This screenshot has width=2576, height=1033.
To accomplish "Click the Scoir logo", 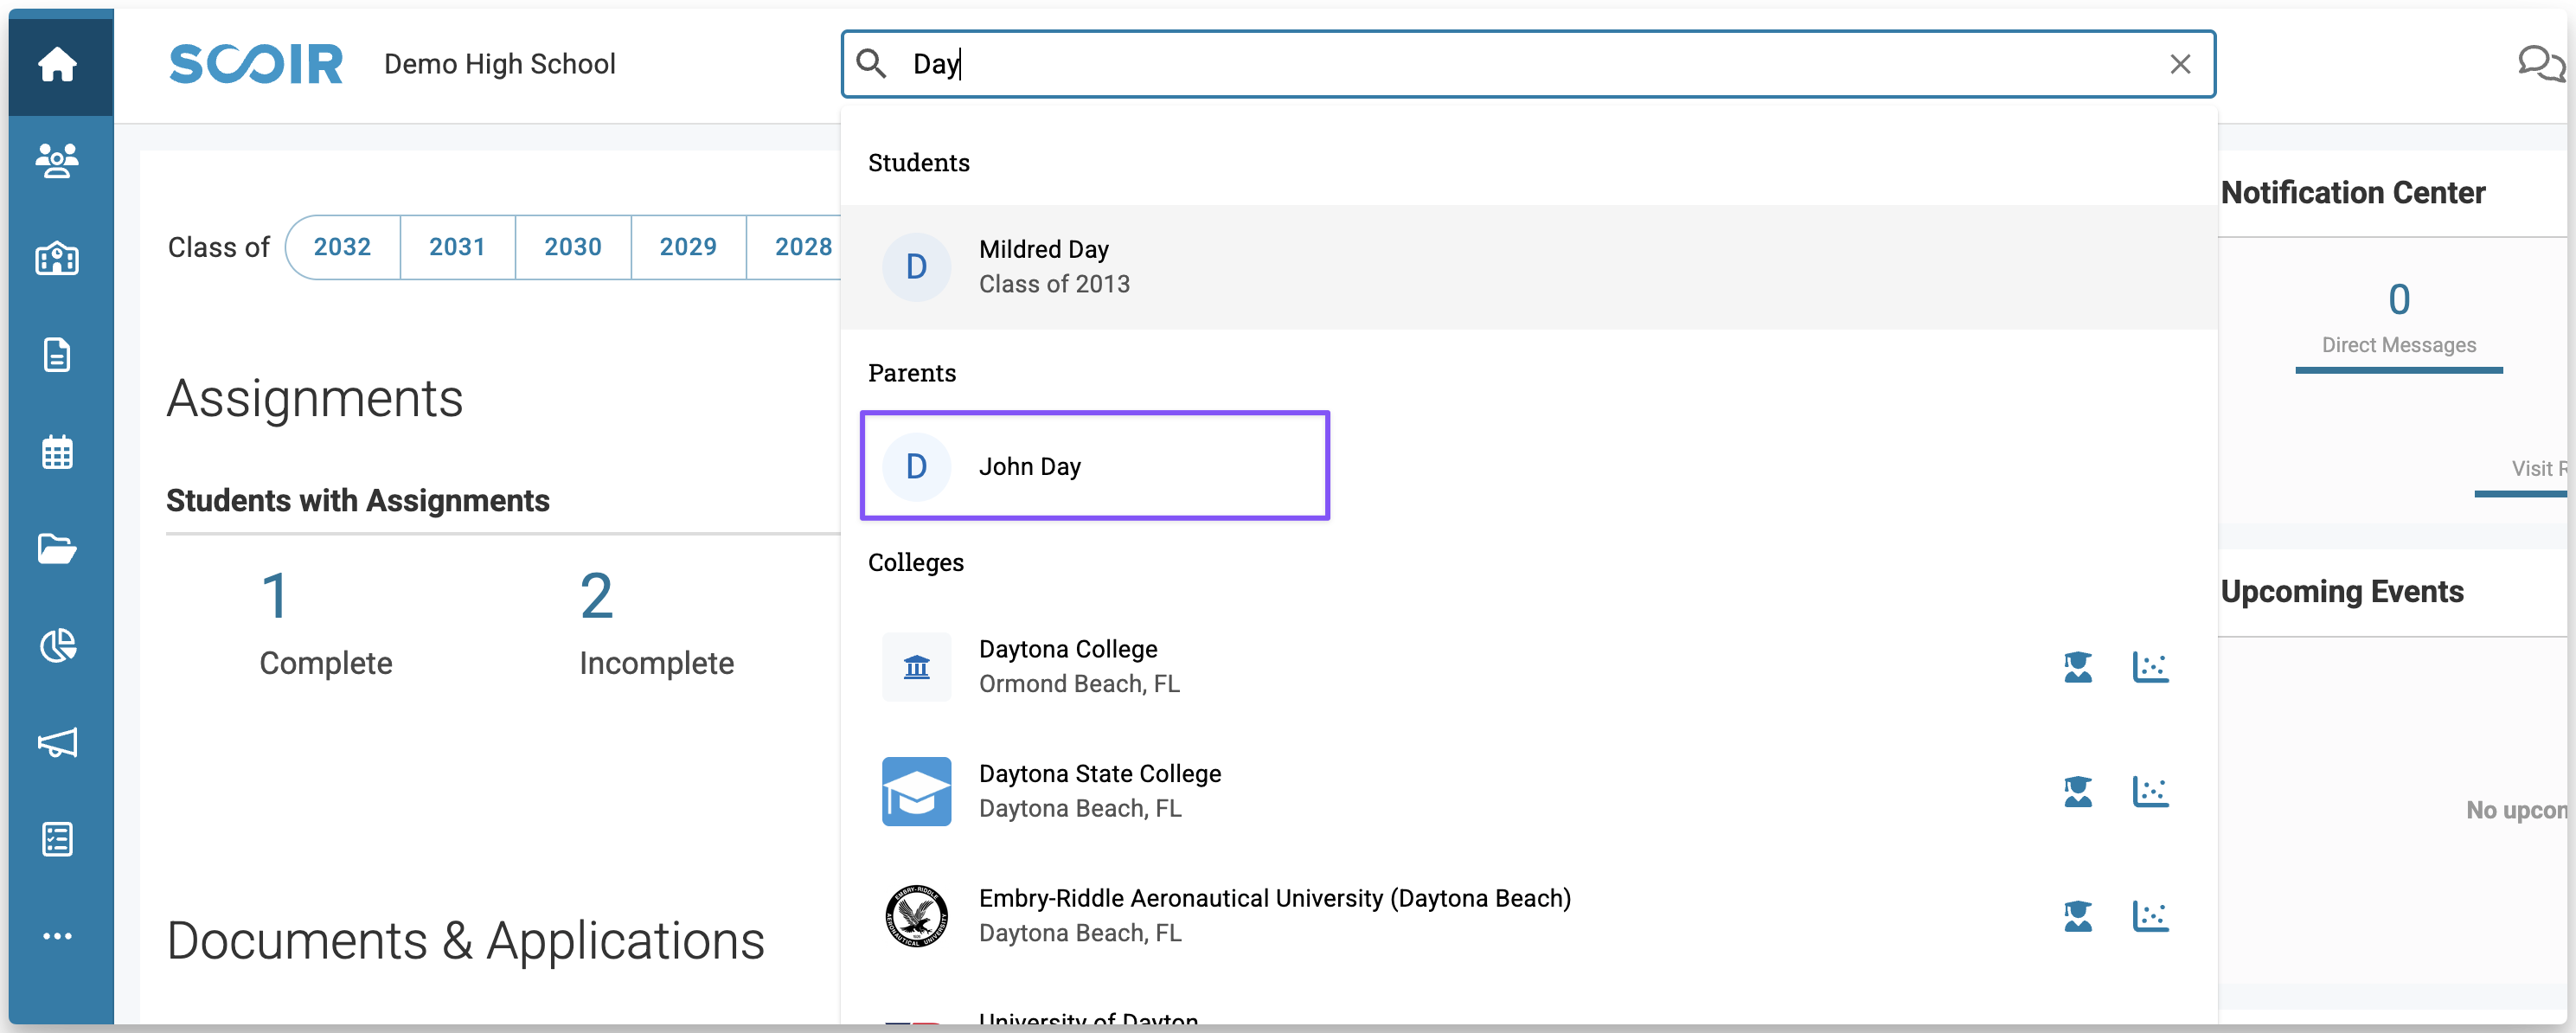I will pyautogui.click(x=256, y=64).
